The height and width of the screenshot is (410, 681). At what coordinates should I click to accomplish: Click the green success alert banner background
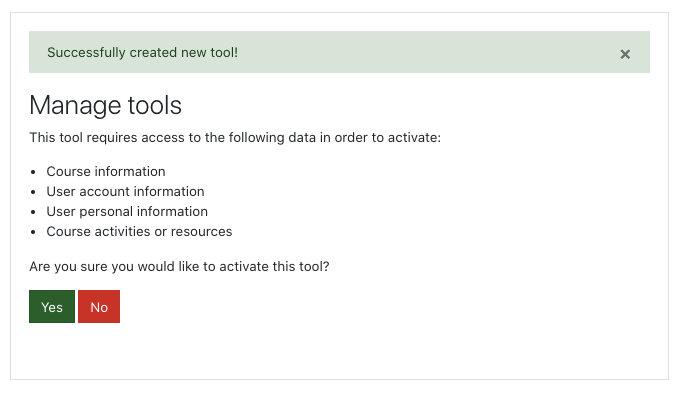(x=391, y=52)
